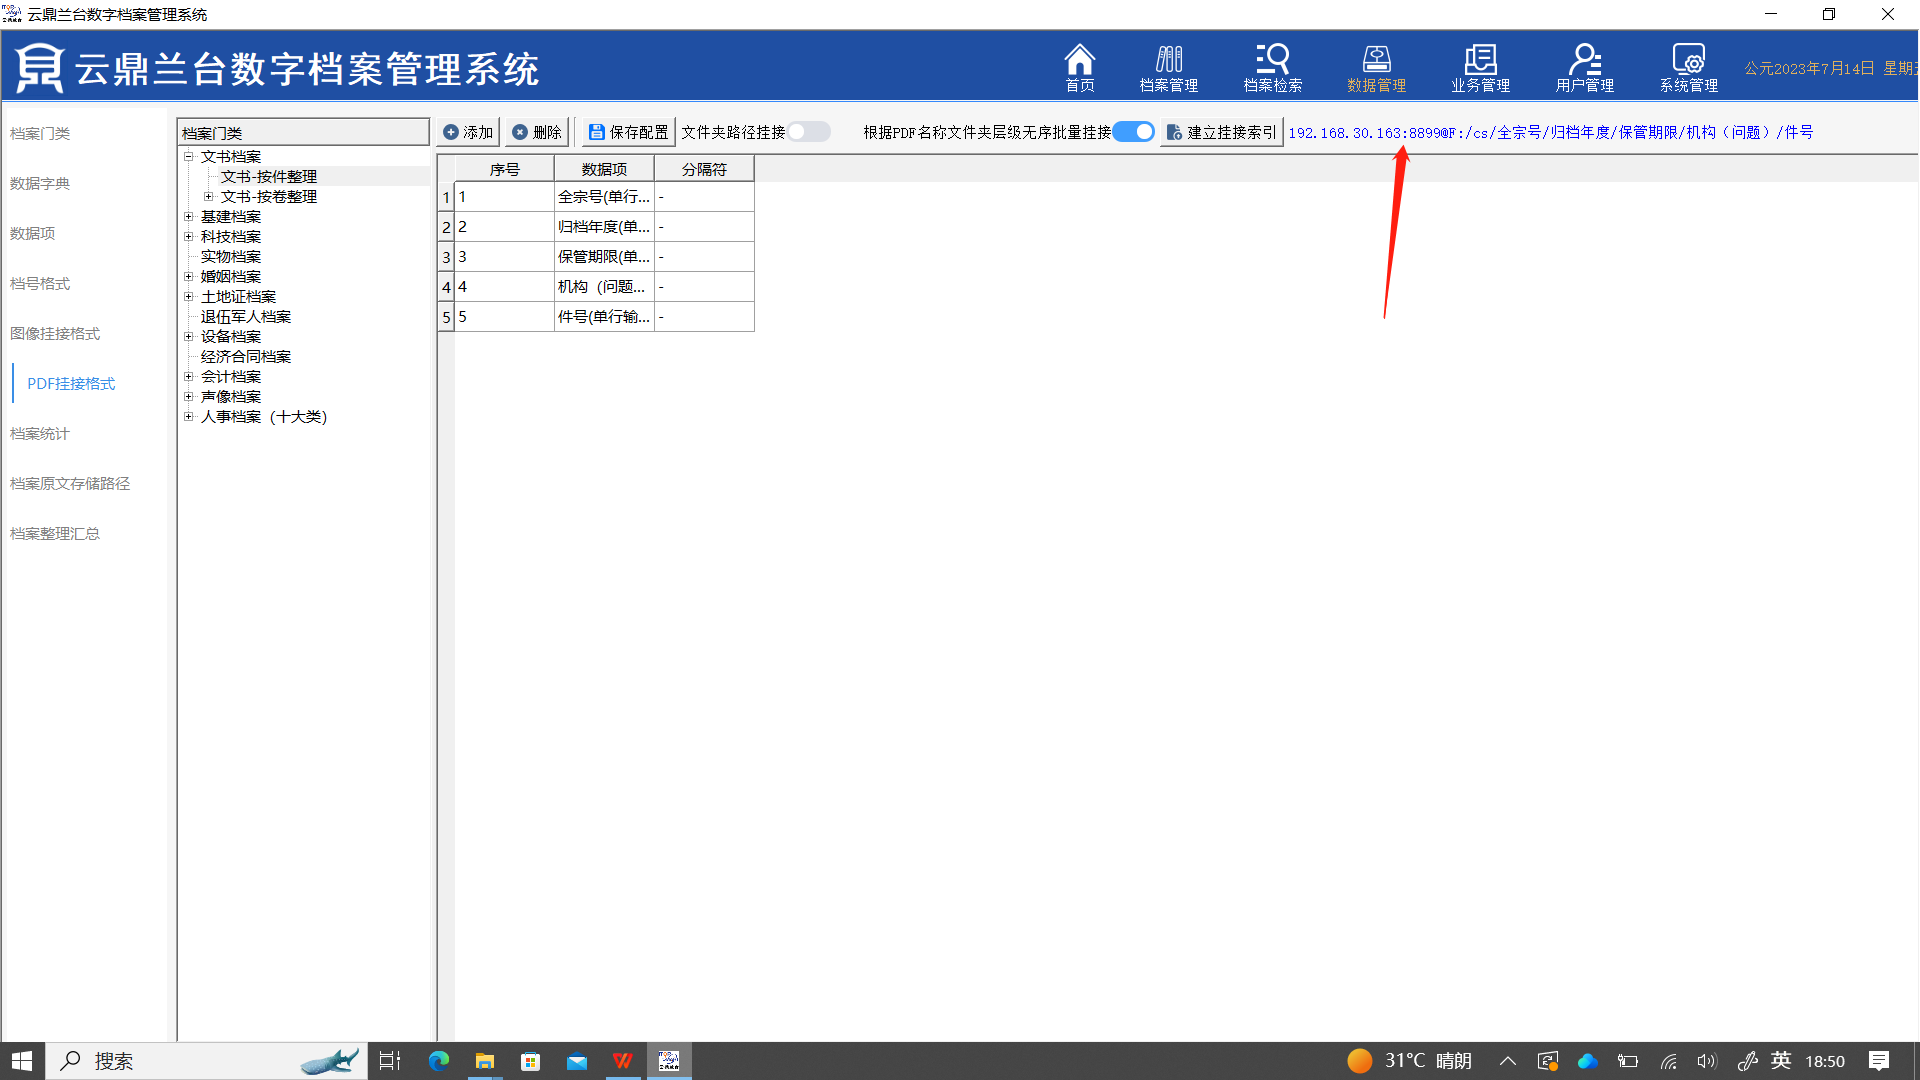1920x1080 pixels.
Task: Open 用户管理 user management icon
Action: click(x=1584, y=67)
